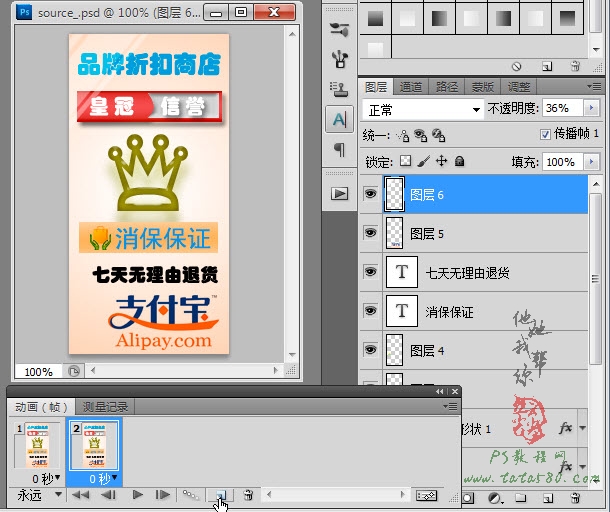Clear style in Styles panel

[517, 67]
